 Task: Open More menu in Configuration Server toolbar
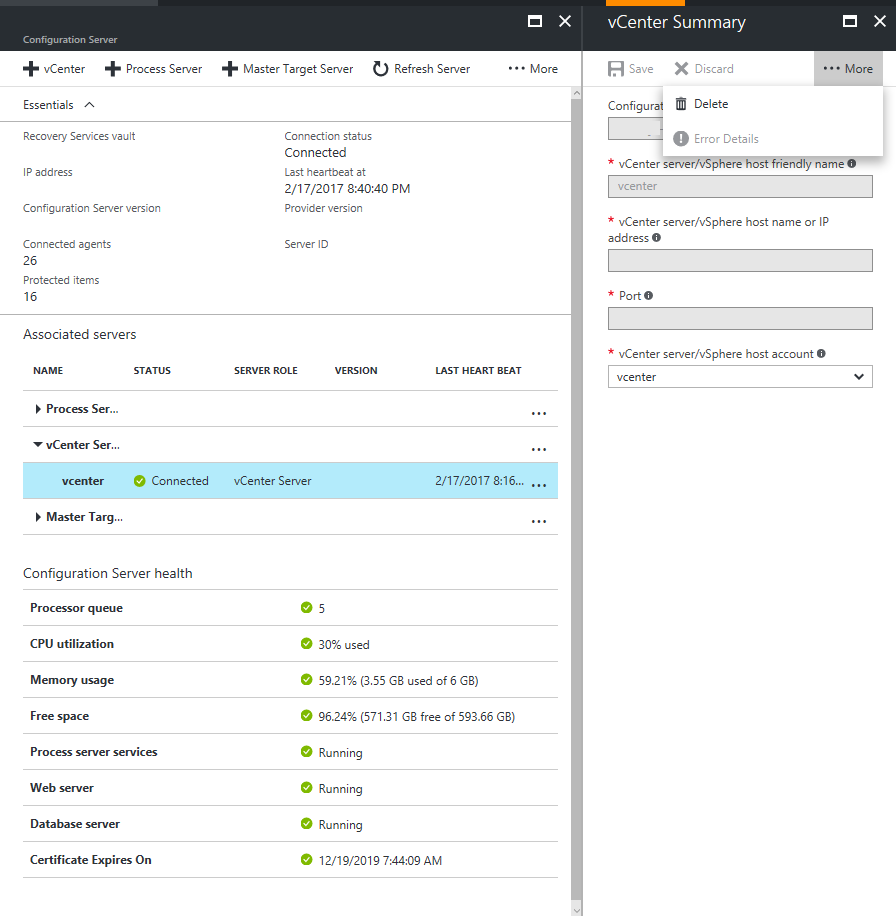pyautogui.click(x=533, y=69)
